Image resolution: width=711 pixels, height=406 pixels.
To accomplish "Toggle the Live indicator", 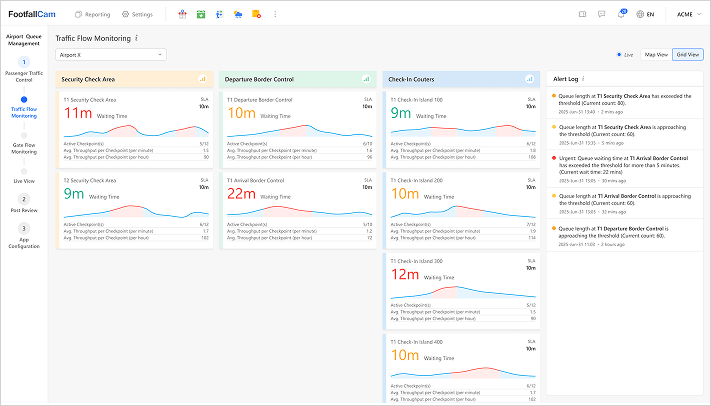I will pyautogui.click(x=628, y=54).
